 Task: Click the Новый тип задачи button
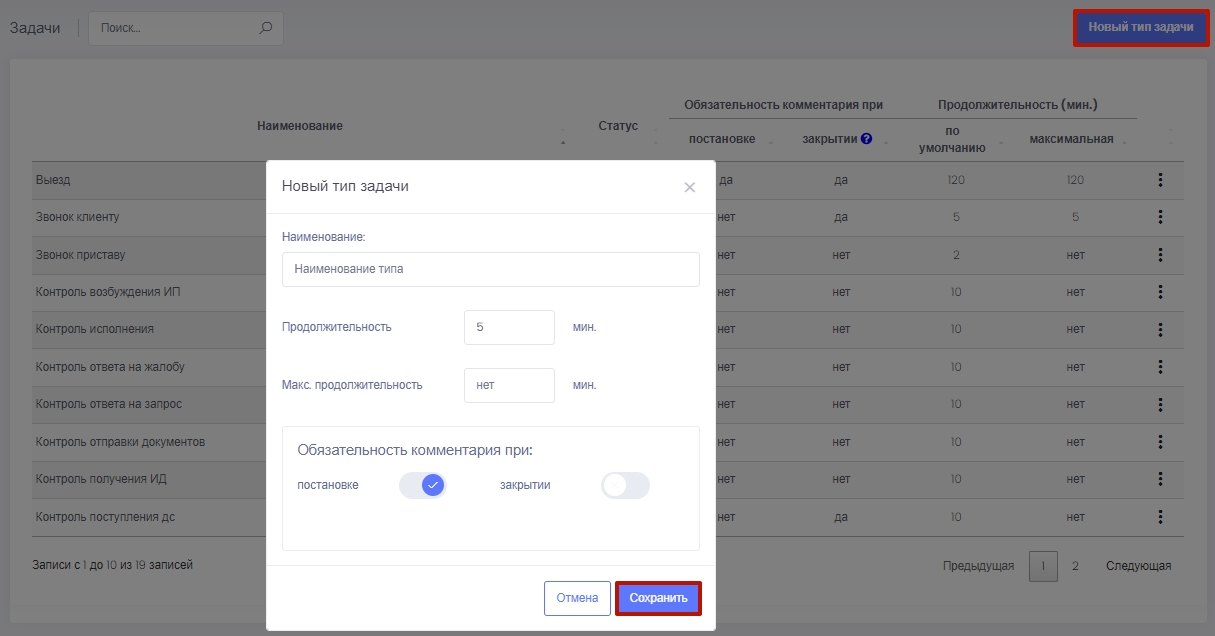tap(1140, 28)
